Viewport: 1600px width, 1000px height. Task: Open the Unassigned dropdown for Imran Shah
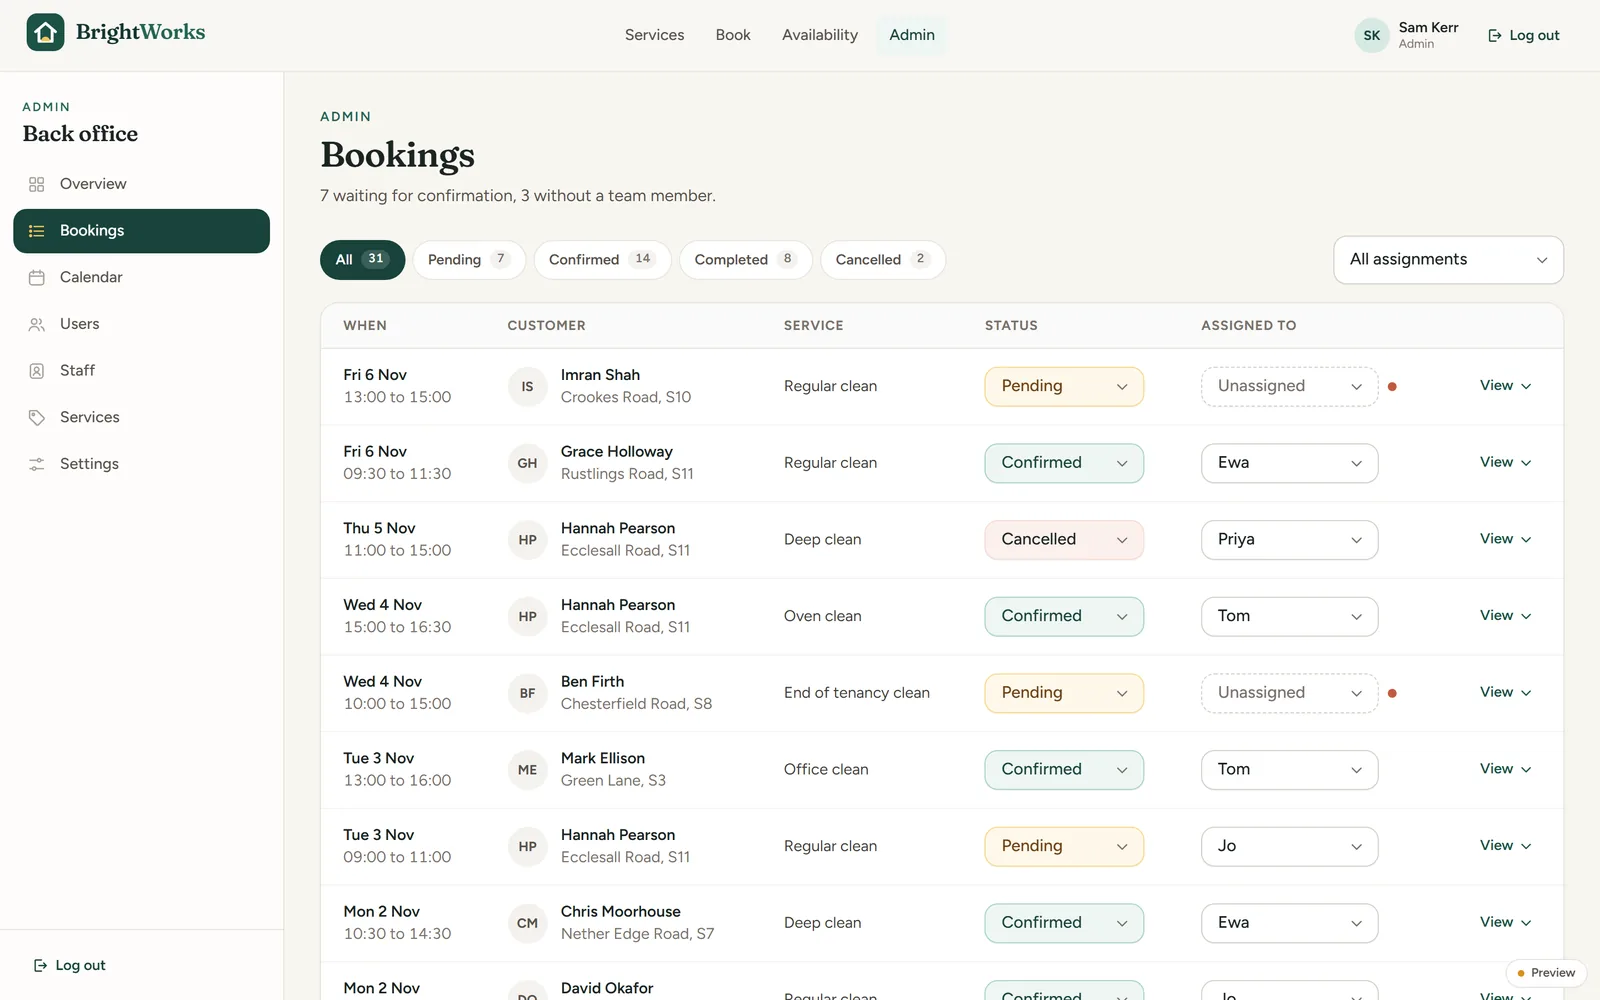[1289, 387]
